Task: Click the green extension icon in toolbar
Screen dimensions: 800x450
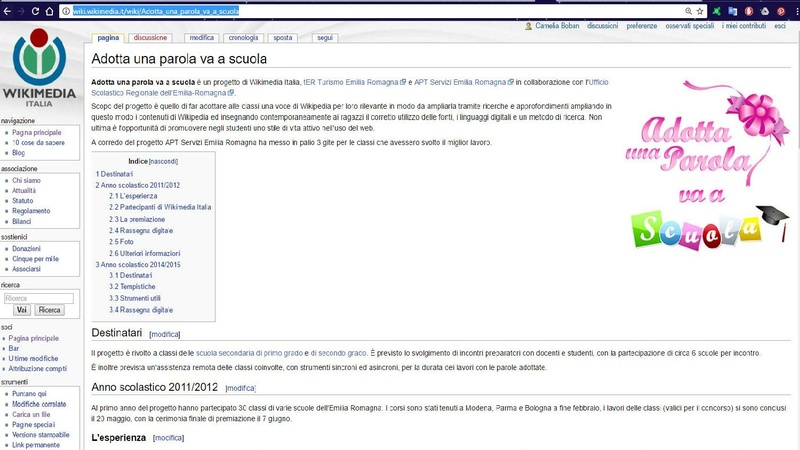Action: 716,11
